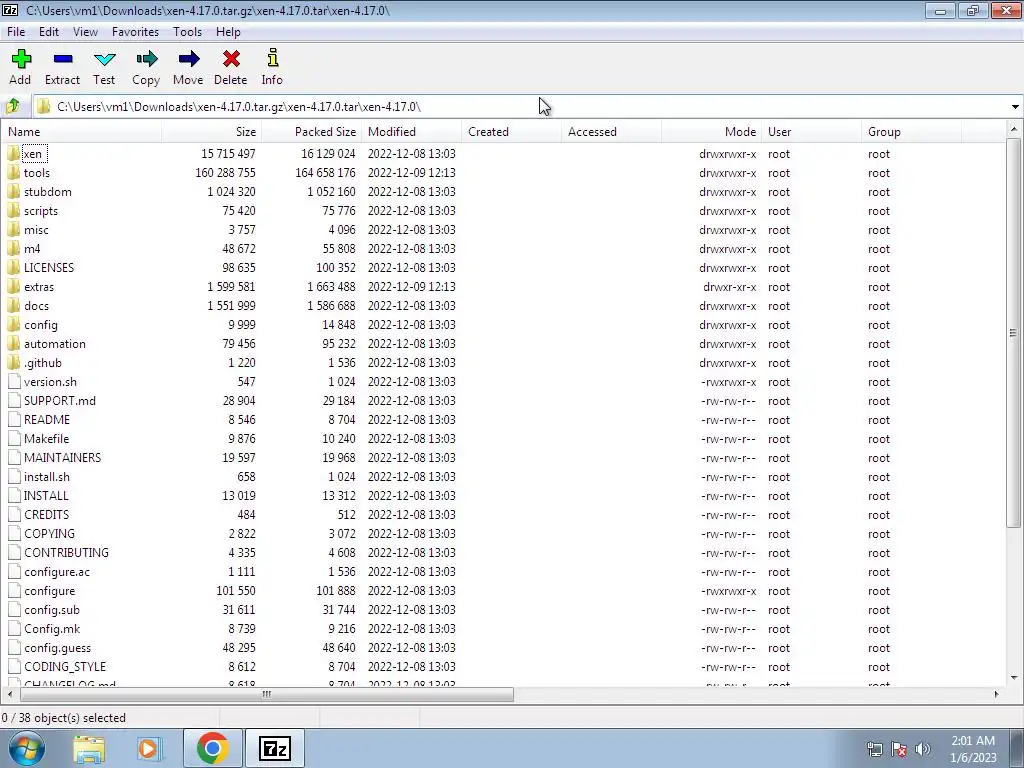Select the misc folder name

[x=36, y=229]
